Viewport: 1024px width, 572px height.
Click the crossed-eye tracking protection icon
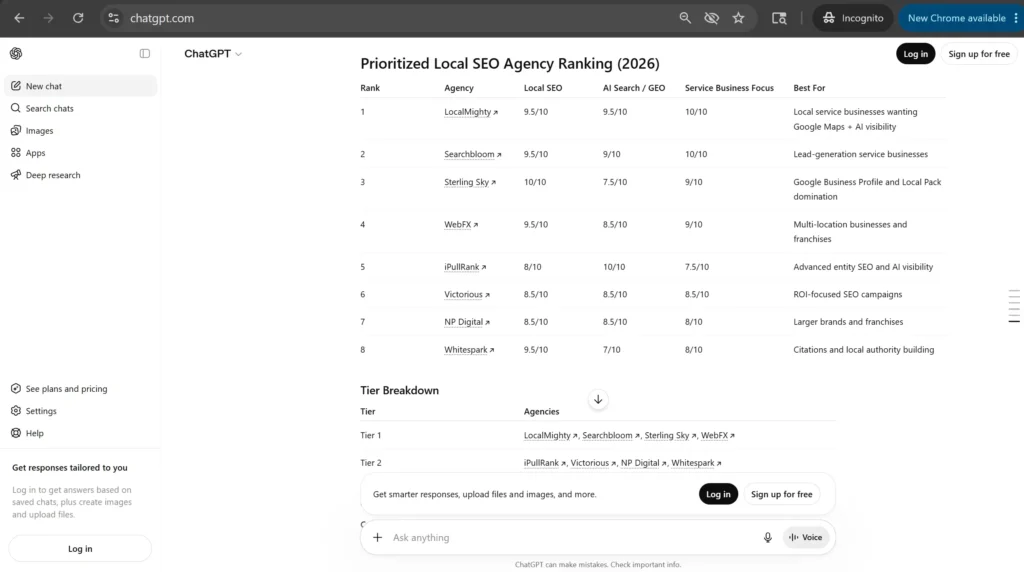point(711,18)
